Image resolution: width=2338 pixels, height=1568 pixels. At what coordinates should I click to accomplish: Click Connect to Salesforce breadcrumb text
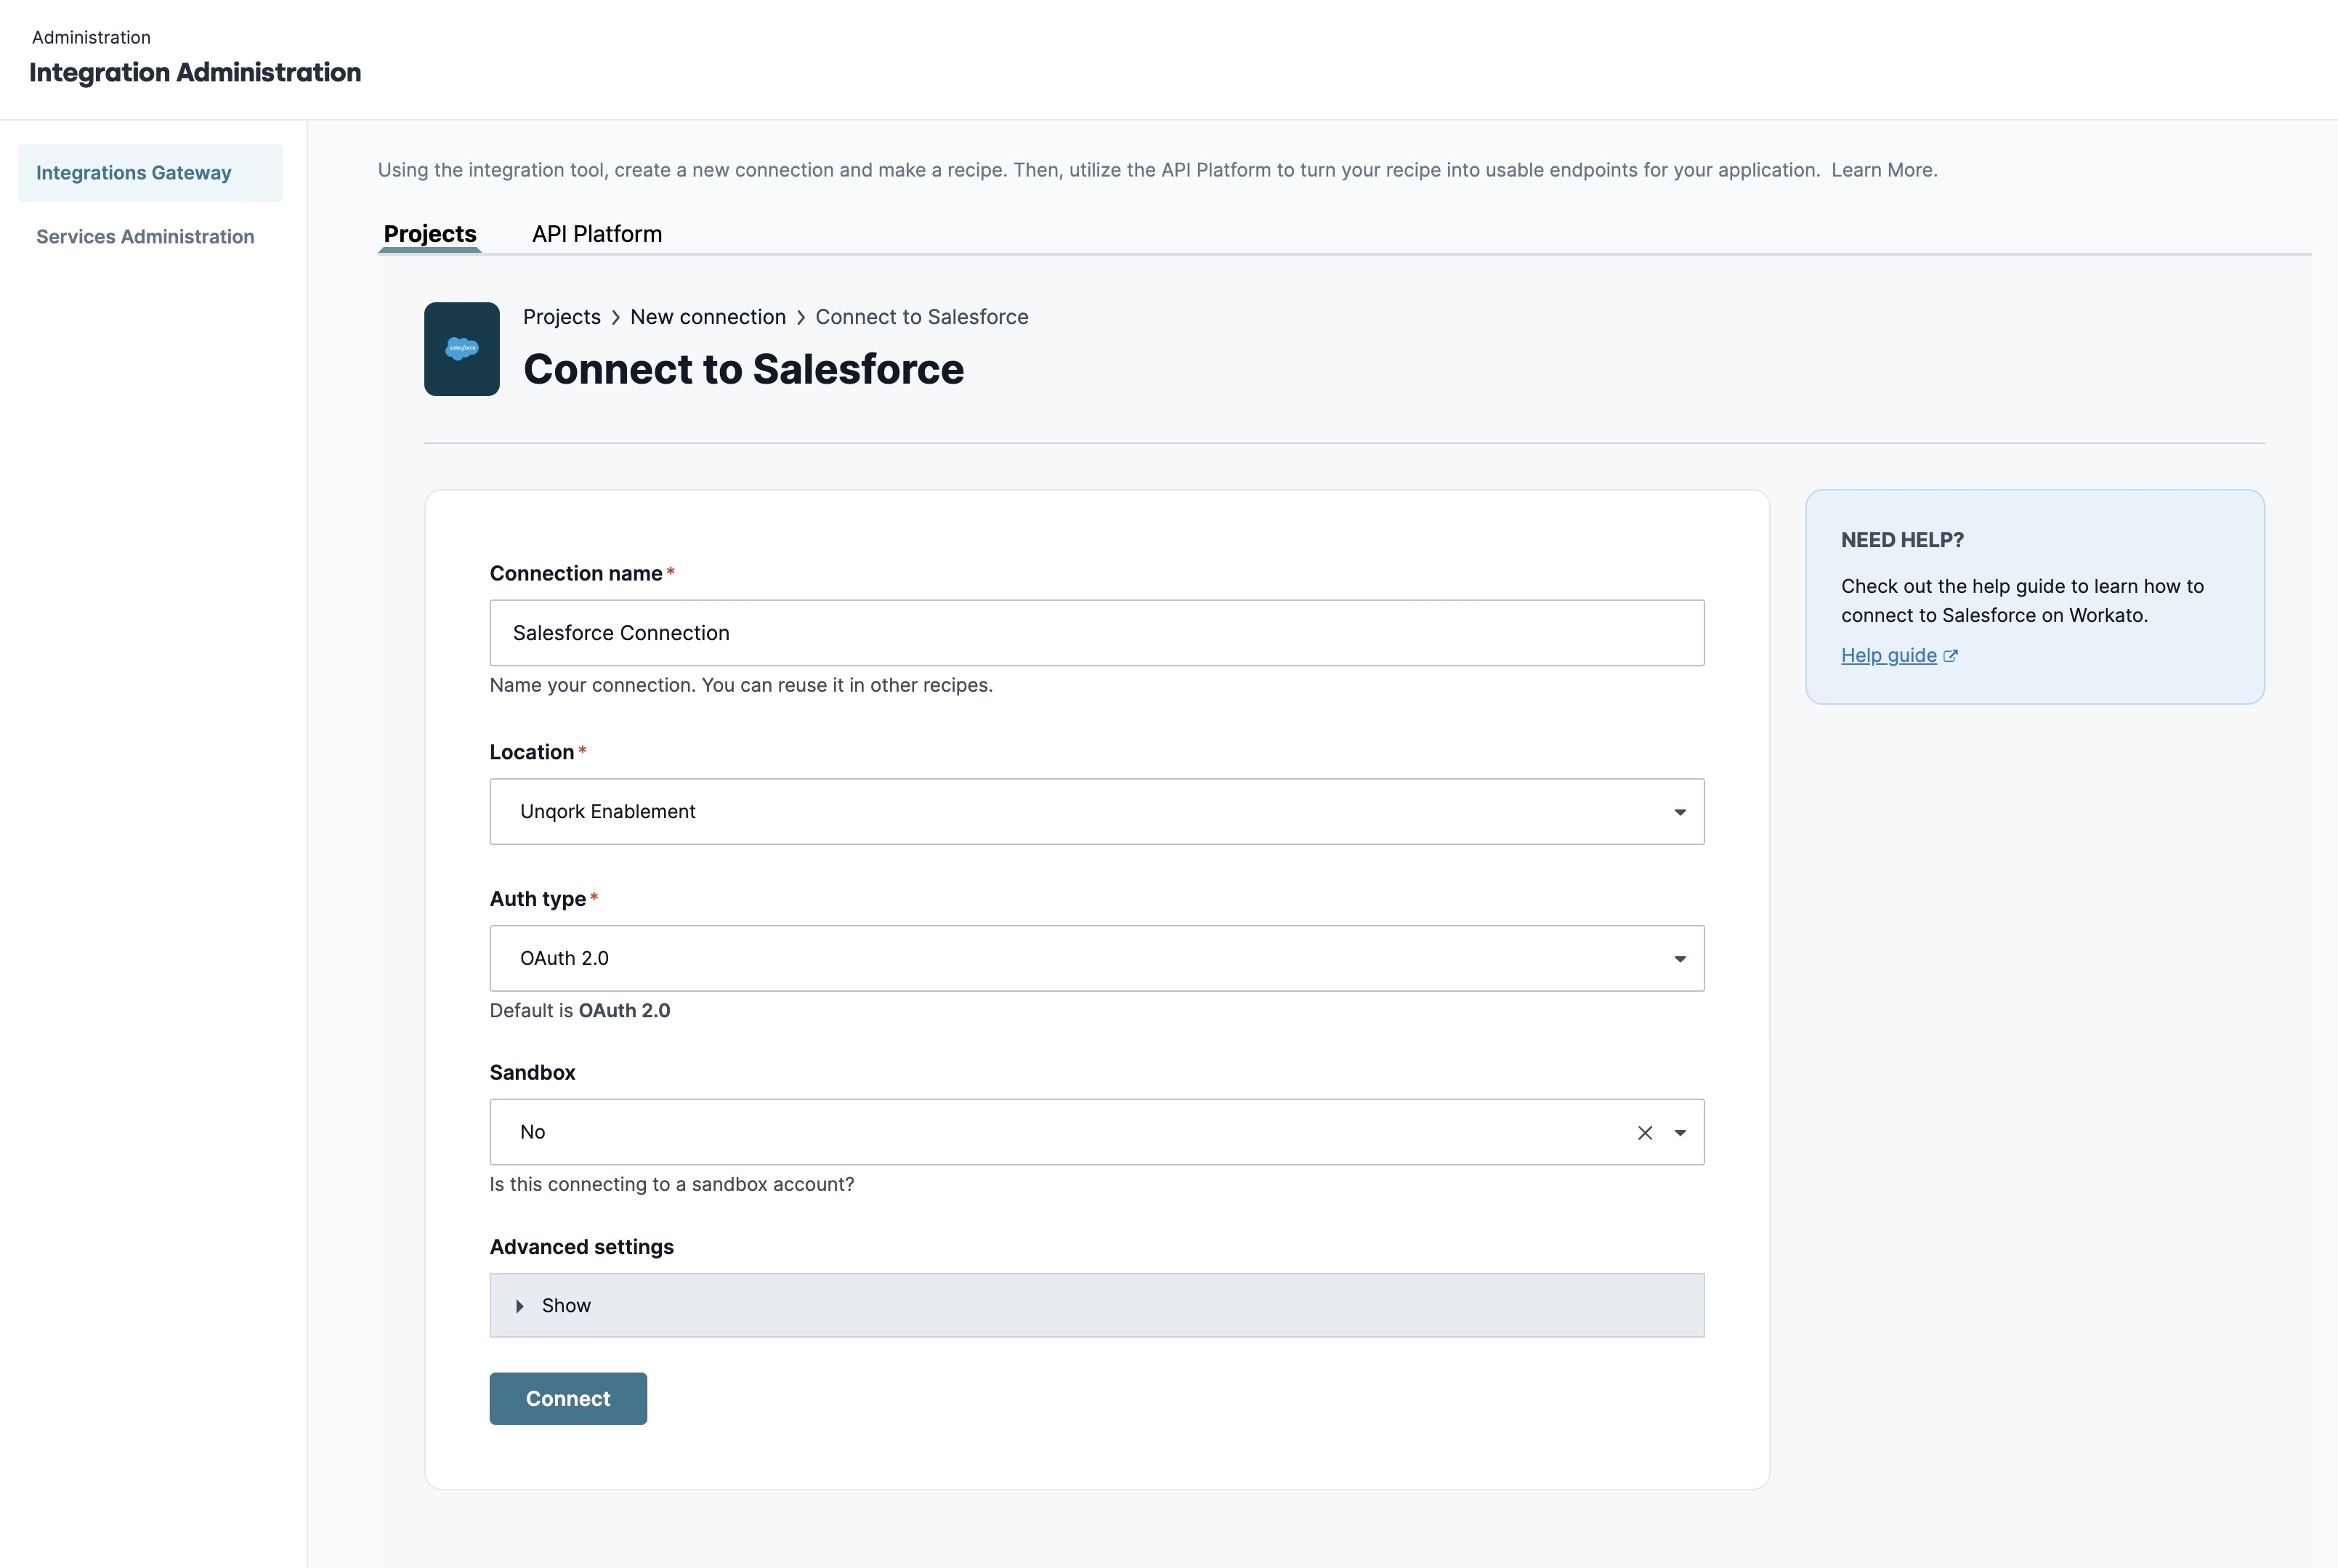[922, 317]
